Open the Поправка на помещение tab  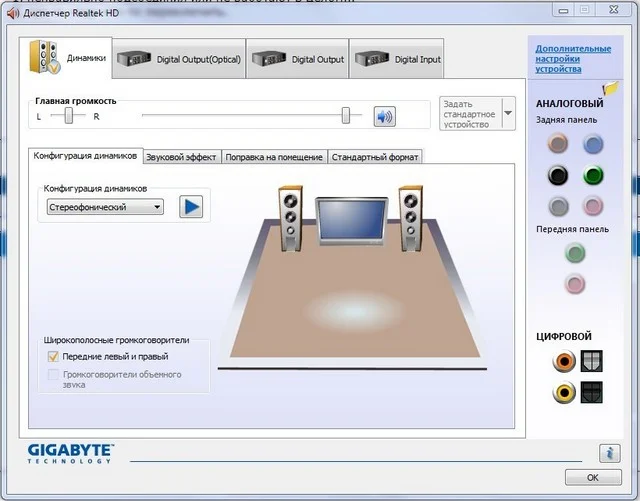[x=274, y=157]
